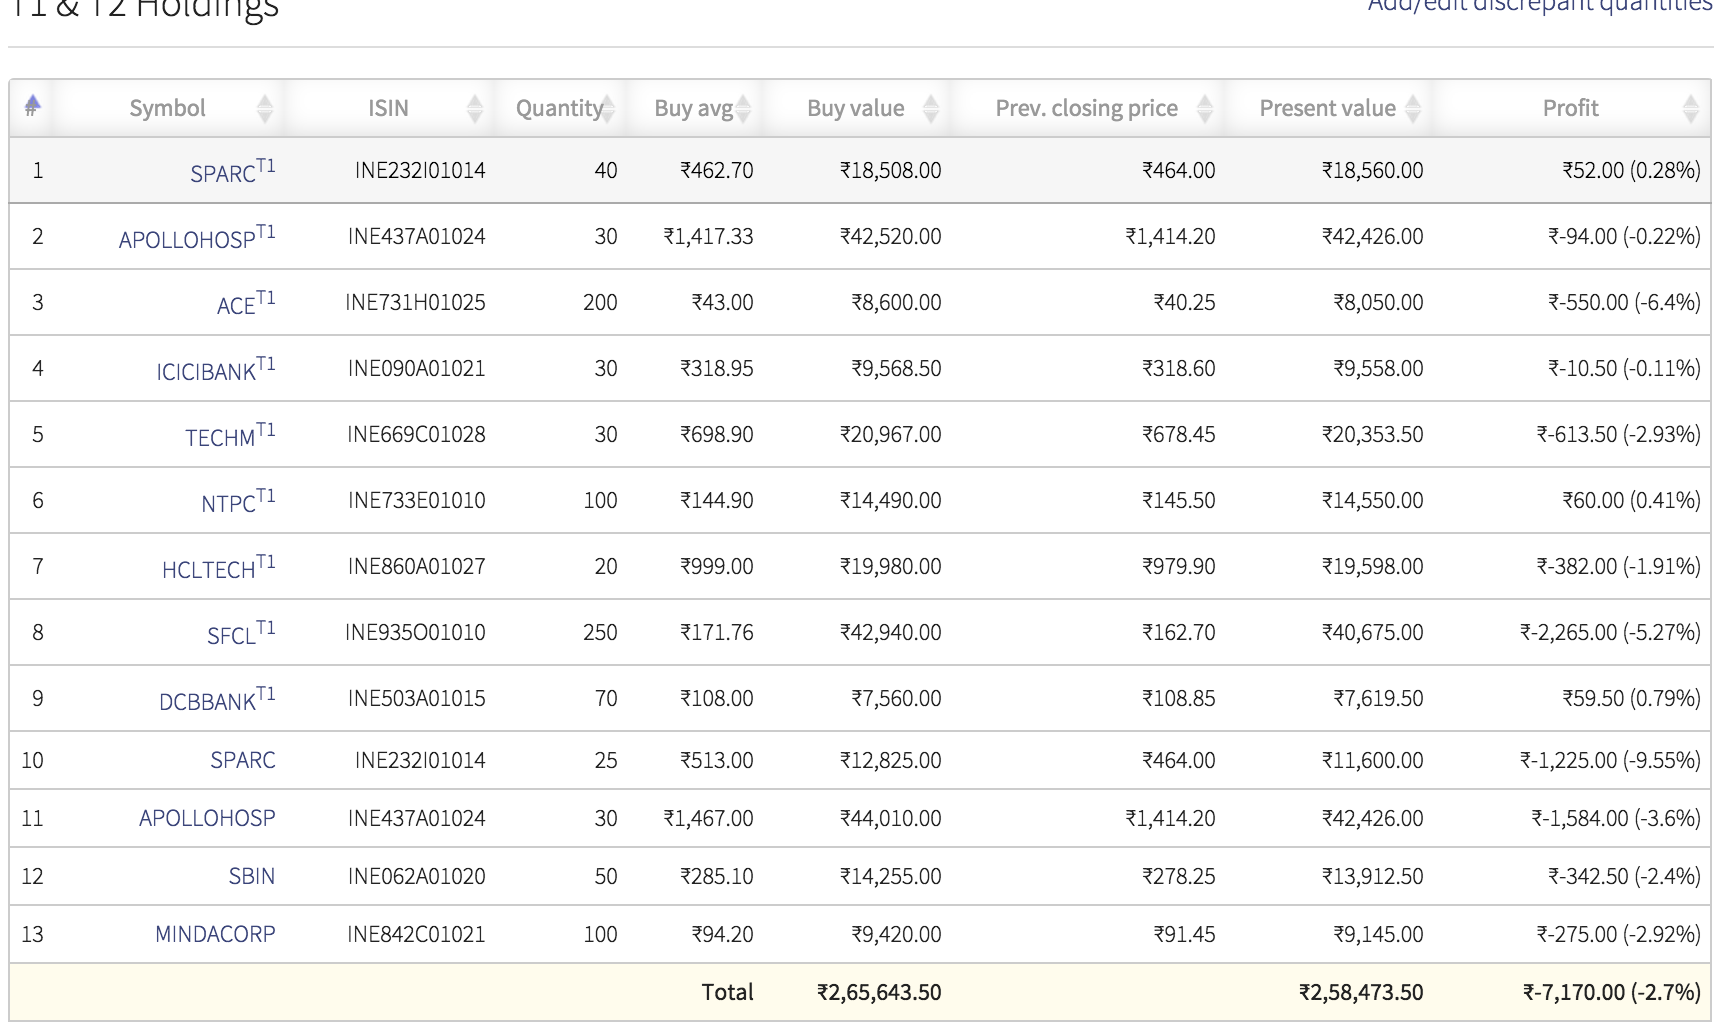Click closing price ₹145.50 cell
1736x1030 pixels.
(x=1179, y=500)
